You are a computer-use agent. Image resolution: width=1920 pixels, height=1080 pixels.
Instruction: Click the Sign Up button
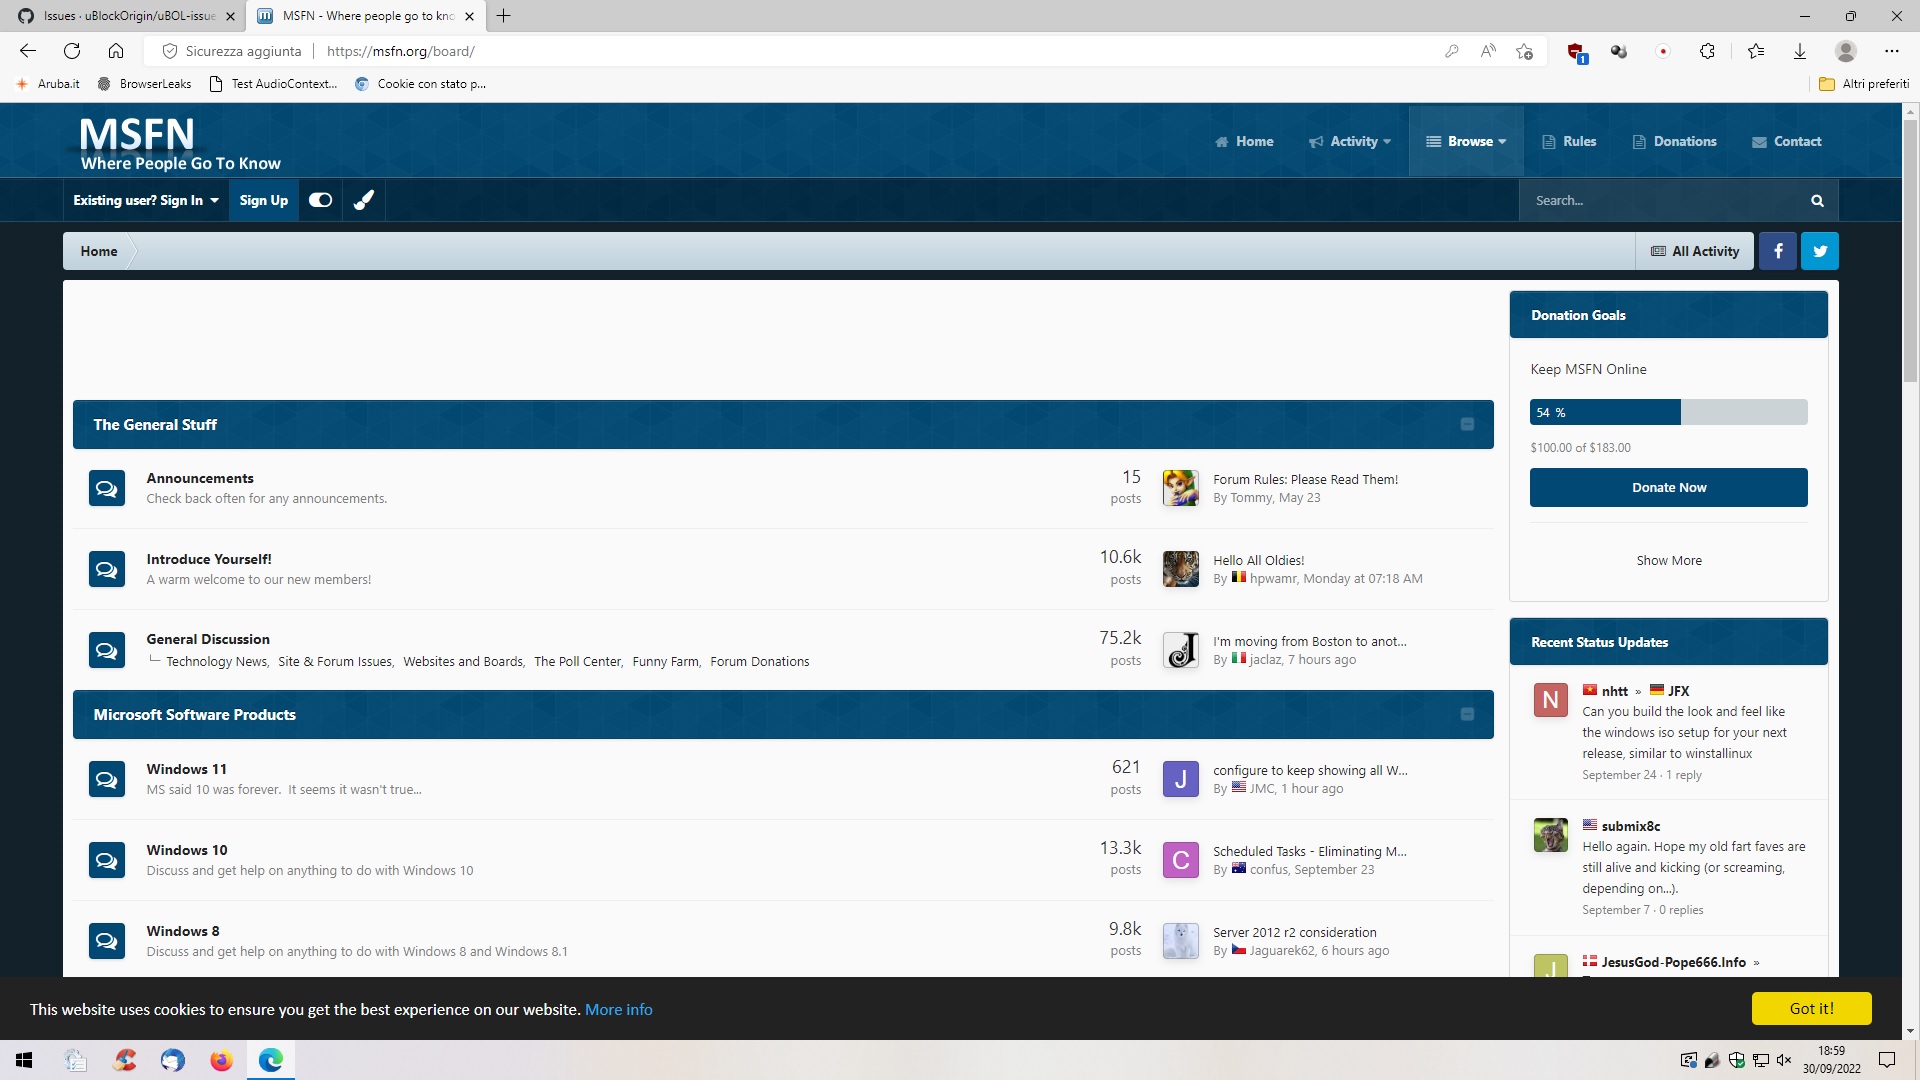point(264,200)
